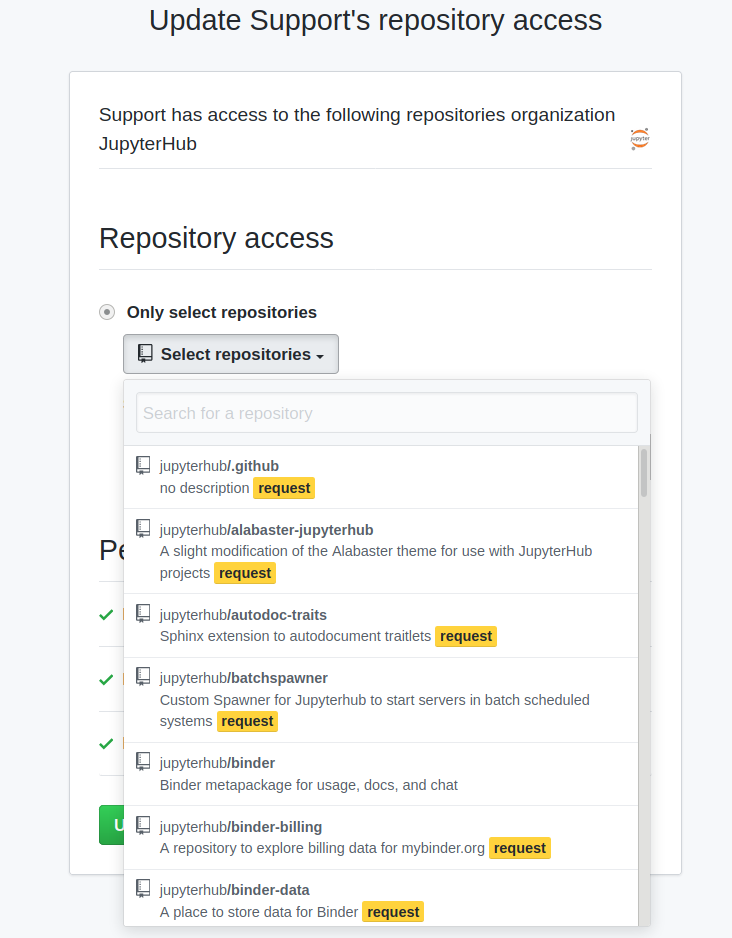Click the green checkmark beside the second permission
Screen dimensions: 732x938
[x=106, y=680]
